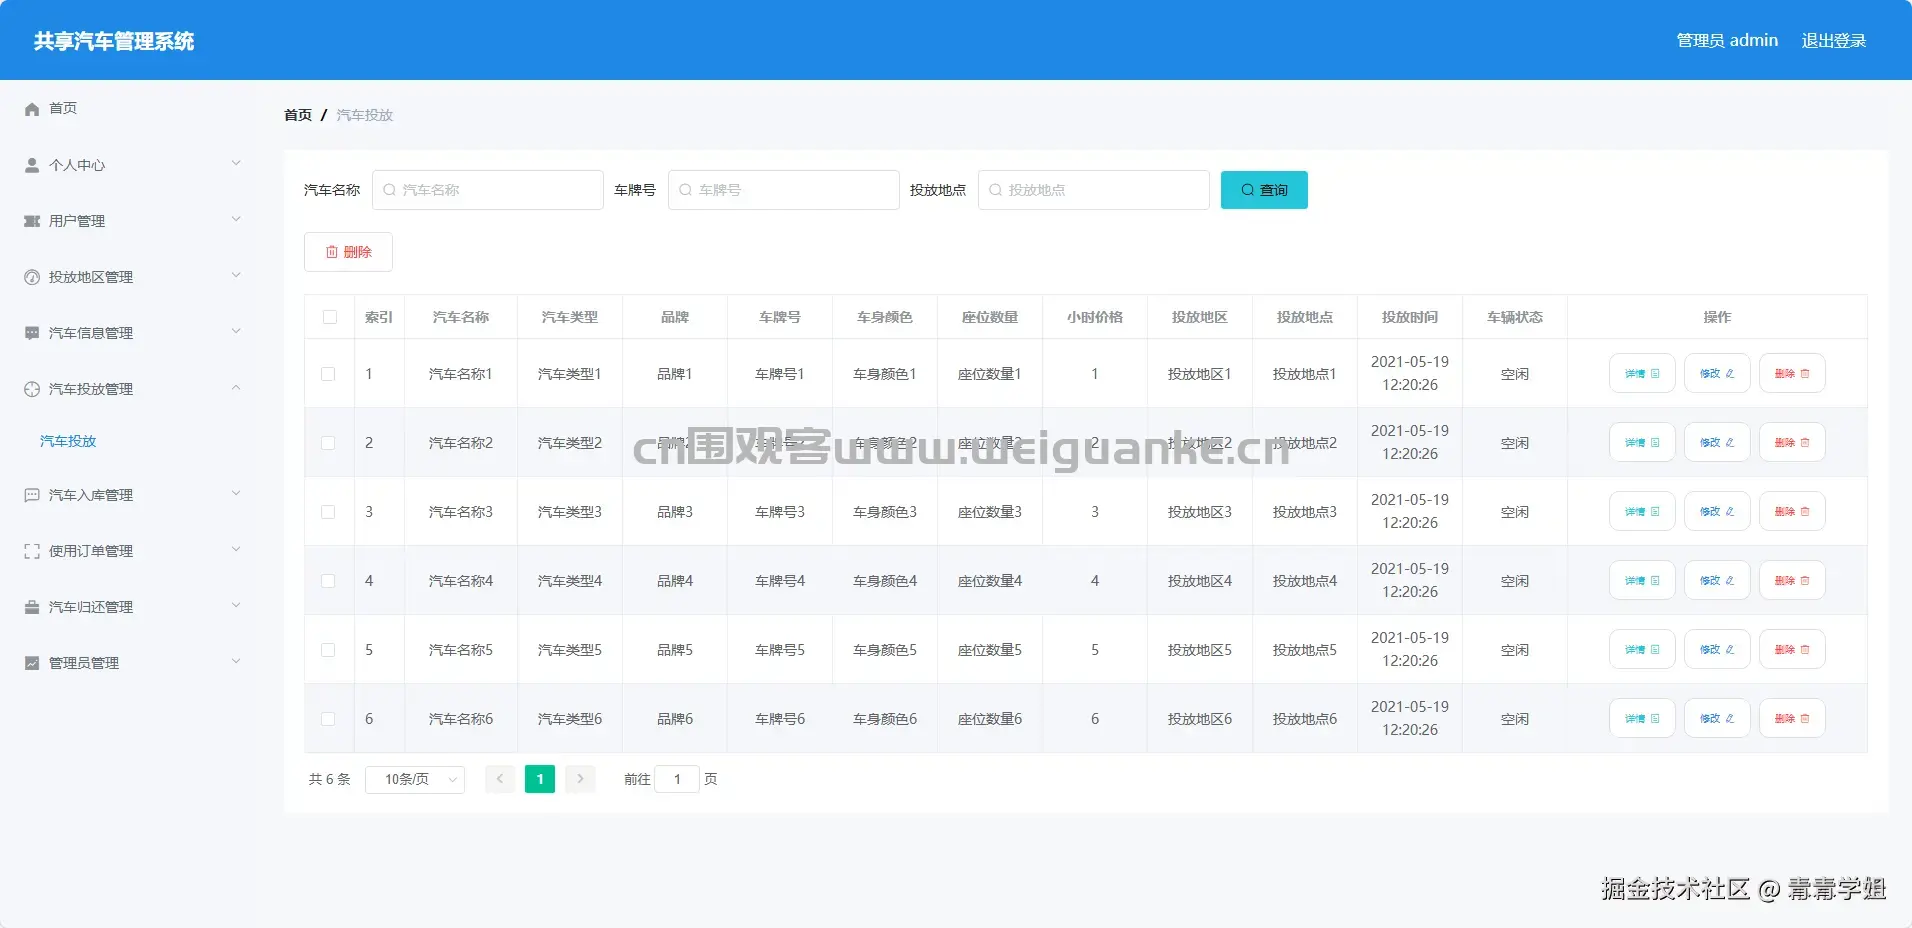The image size is (1912, 928).
Task: Check the box for 汽车名称6 row
Action: (328, 719)
